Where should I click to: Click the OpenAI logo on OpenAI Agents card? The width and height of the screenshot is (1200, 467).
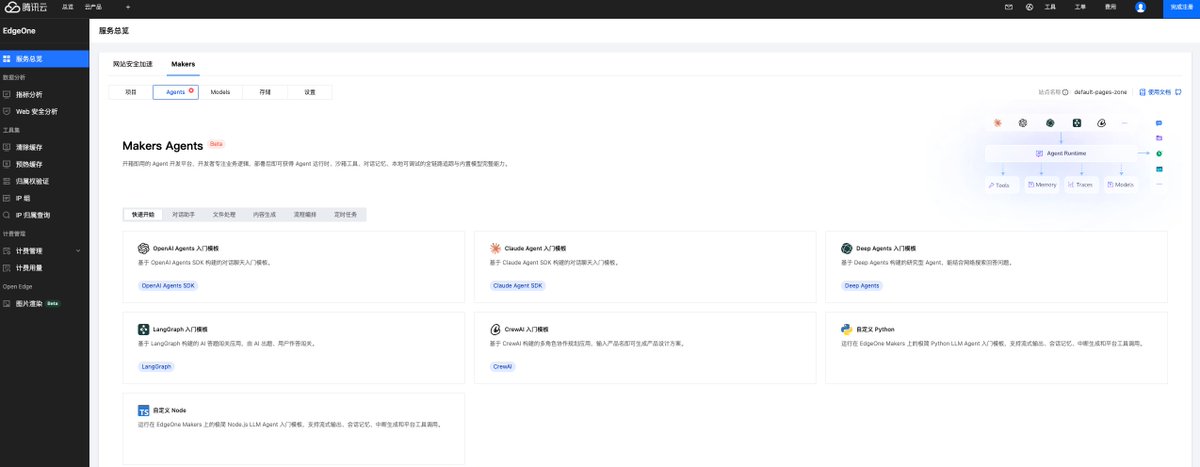pyautogui.click(x=143, y=247)
